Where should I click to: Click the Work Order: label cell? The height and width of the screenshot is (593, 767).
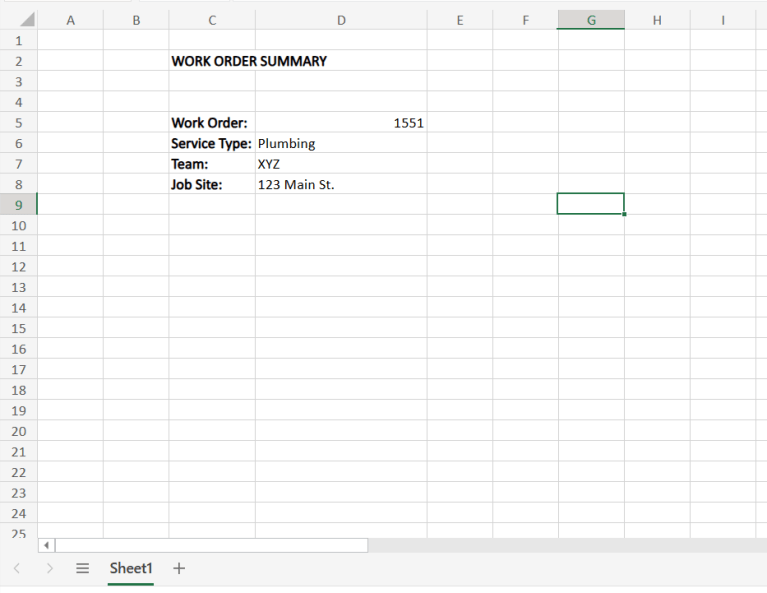coord(211,123)
